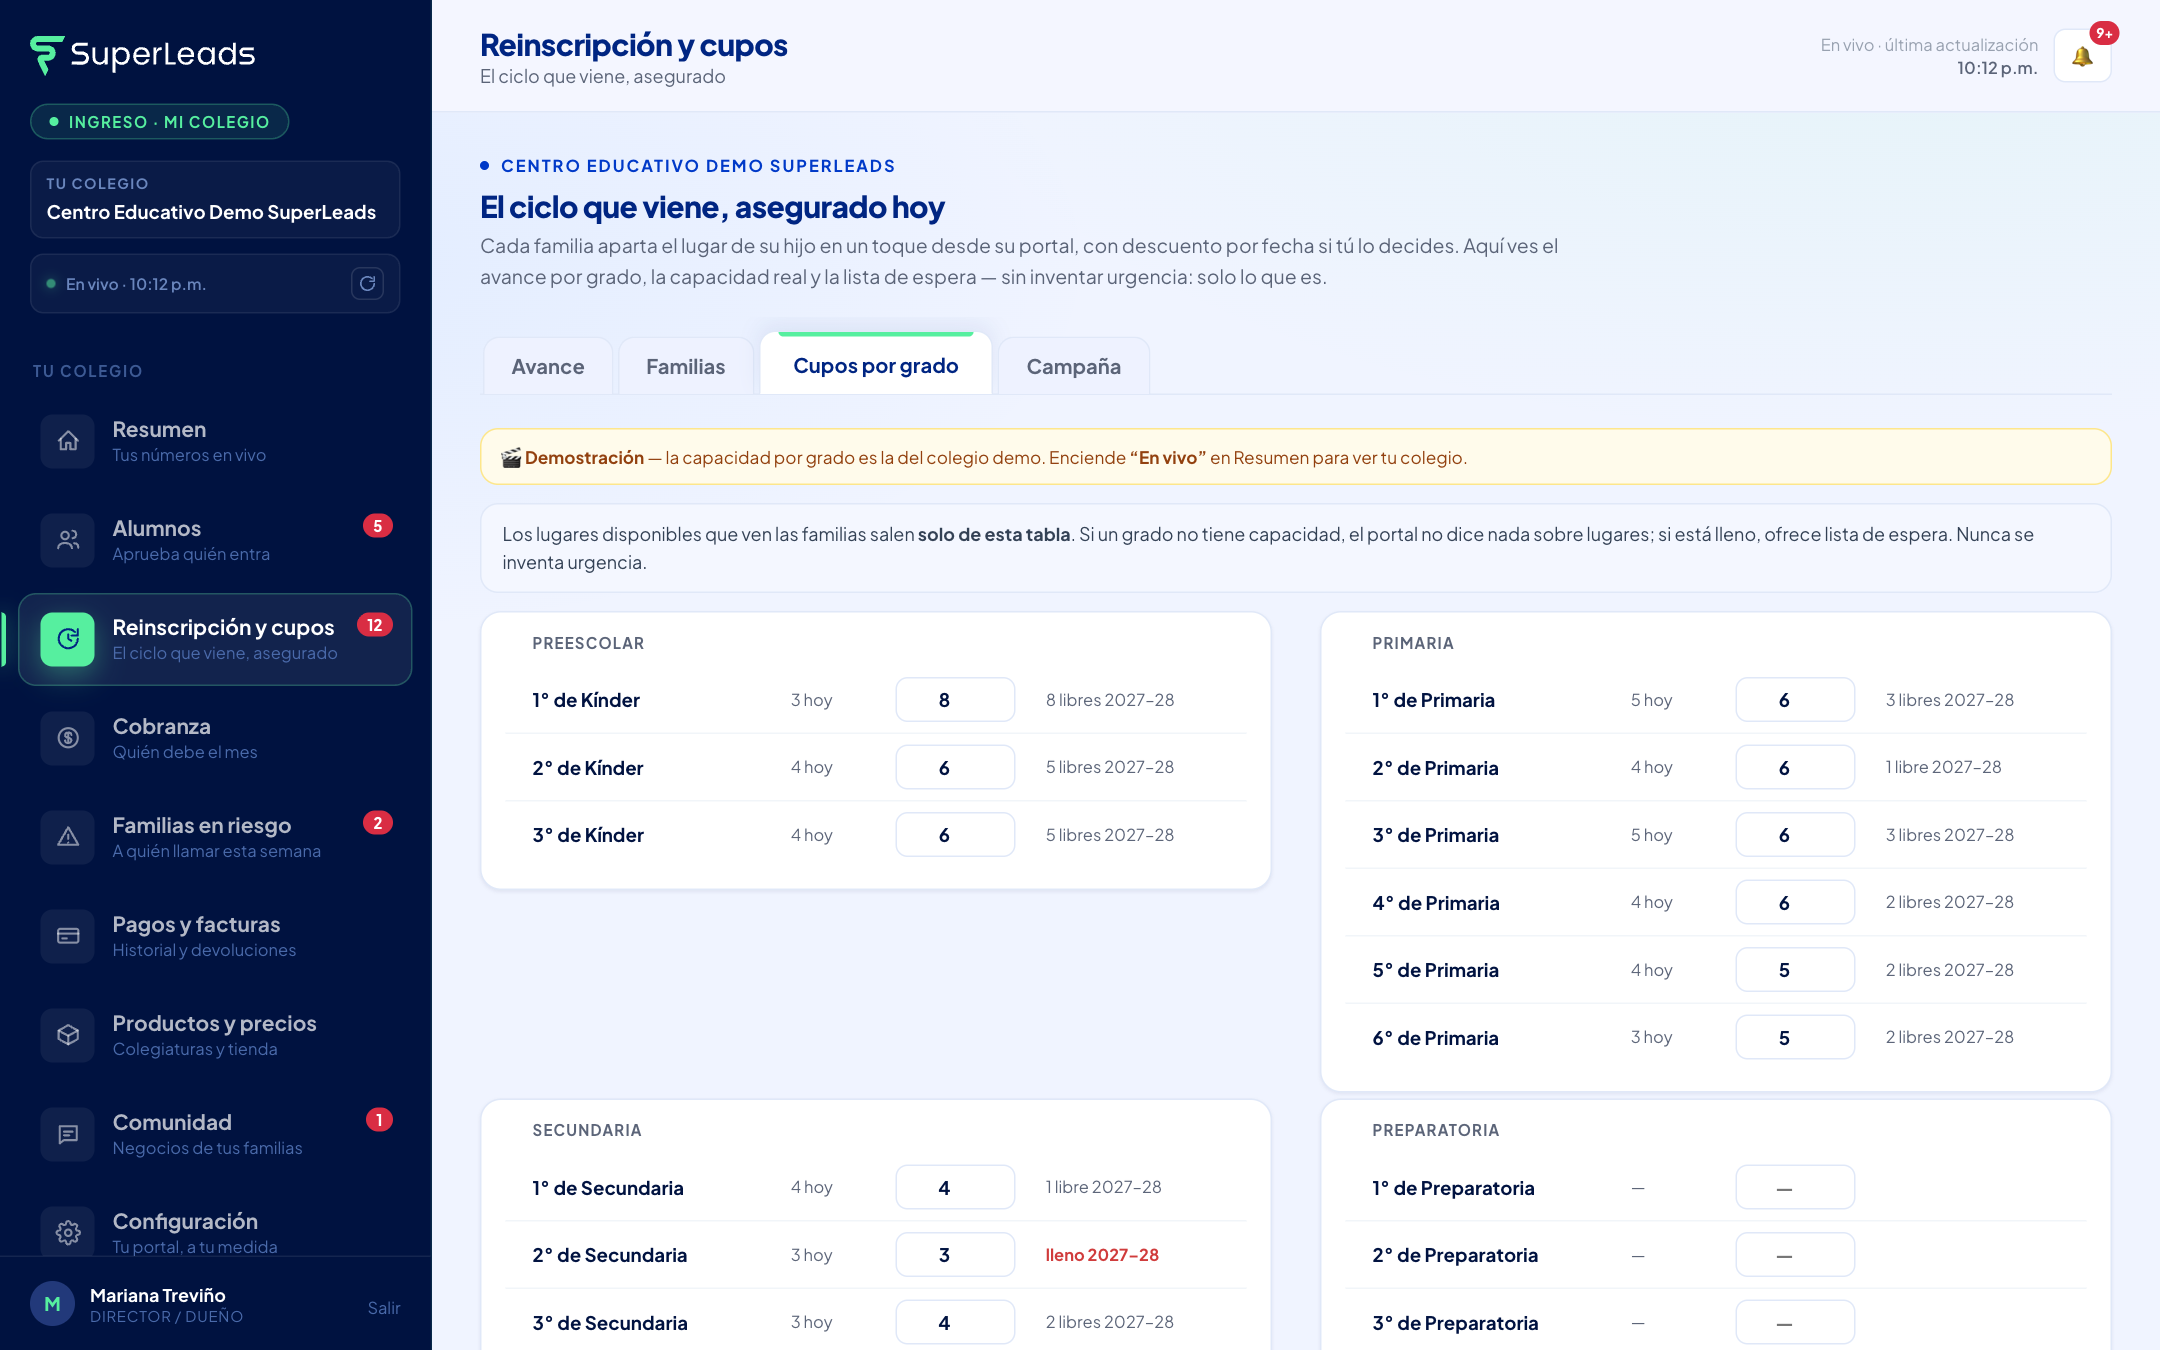Click the refresh icon beside En vivo
2160x1350 pixels.
pyautogui.click(x=367, y=284)
